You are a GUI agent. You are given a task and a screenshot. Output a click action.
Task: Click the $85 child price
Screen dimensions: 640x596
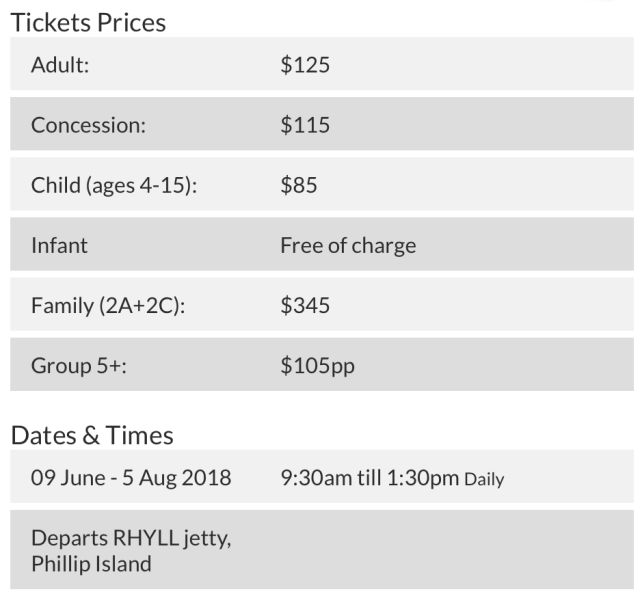pos(299,185)
